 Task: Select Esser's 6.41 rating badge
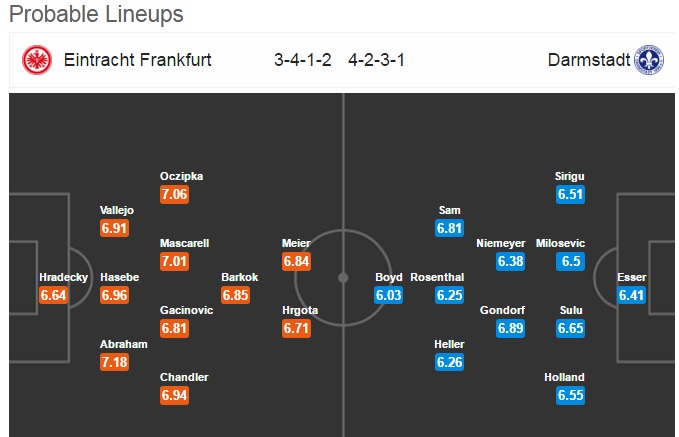coord(633,295)
